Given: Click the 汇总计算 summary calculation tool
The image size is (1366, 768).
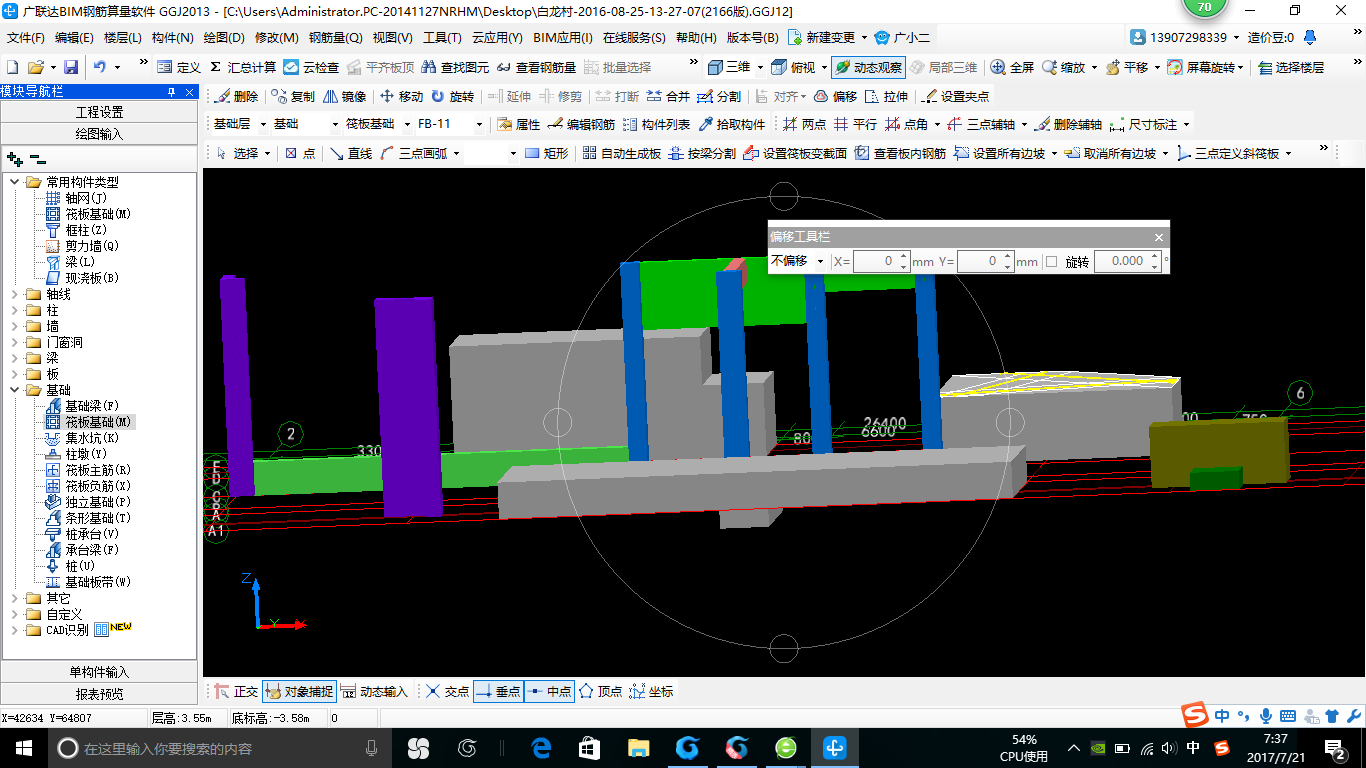Looking at the screenshot, I should (x=243, y=67).
